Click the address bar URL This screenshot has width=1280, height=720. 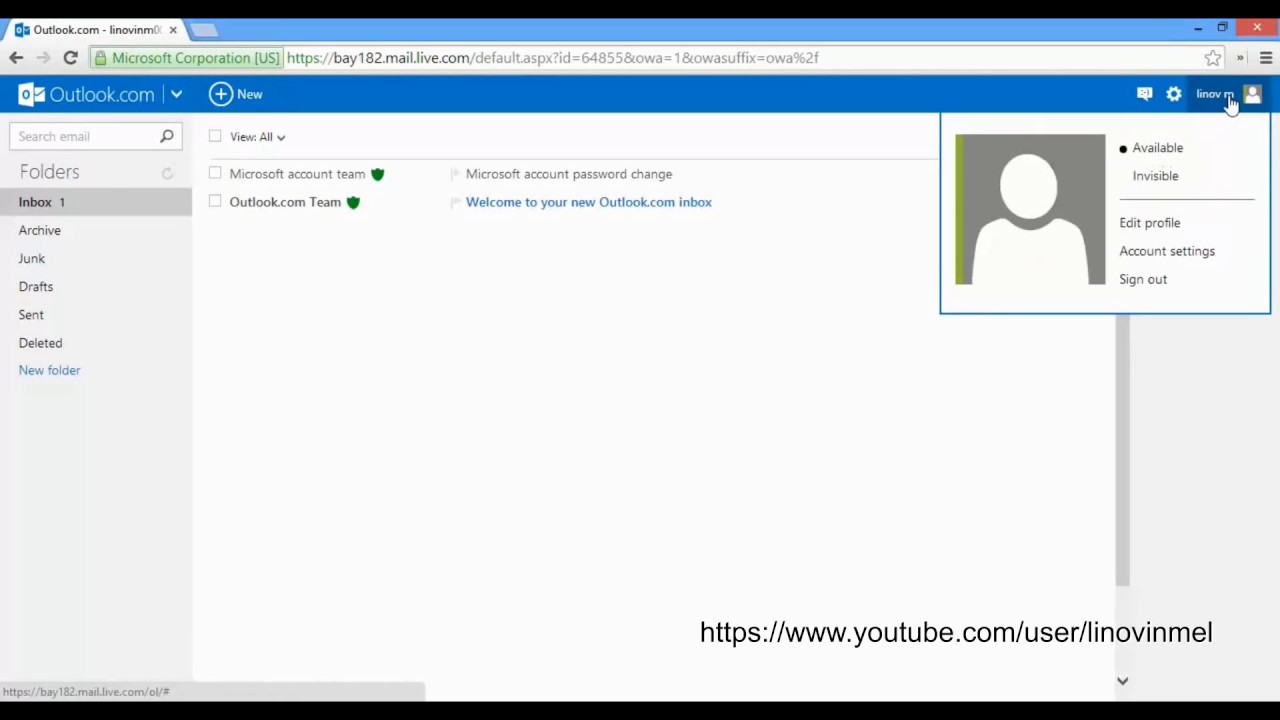(x=552, y=58)
